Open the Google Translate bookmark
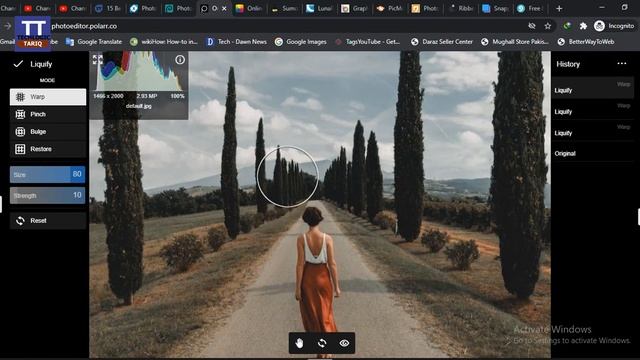 [x=94, y=42]
